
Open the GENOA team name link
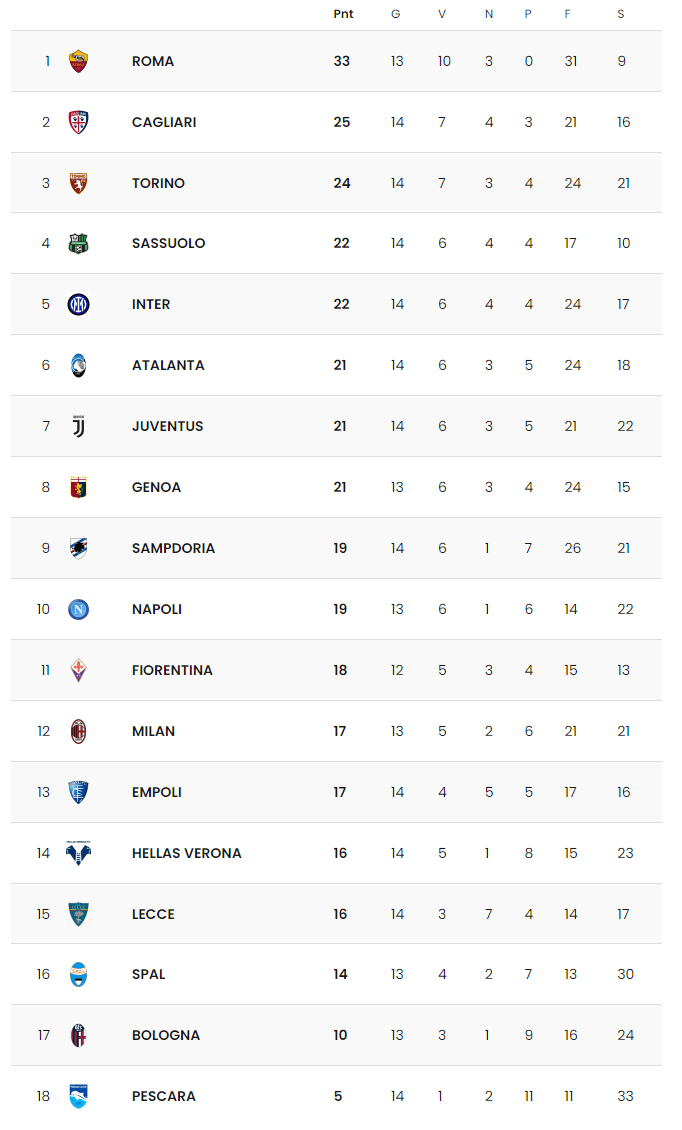click(x=156, y=487)
